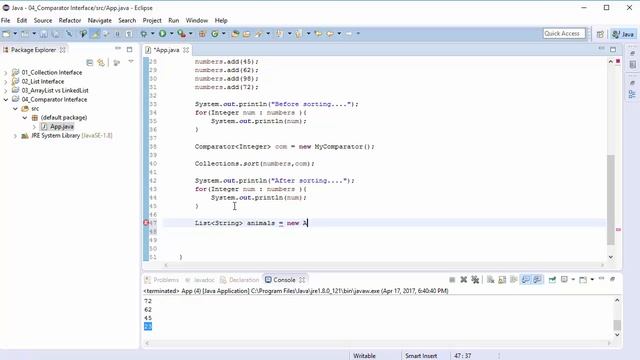Switch to the Javadoc tab
Viewport: 640px width, 360px height.
(200, 280)
